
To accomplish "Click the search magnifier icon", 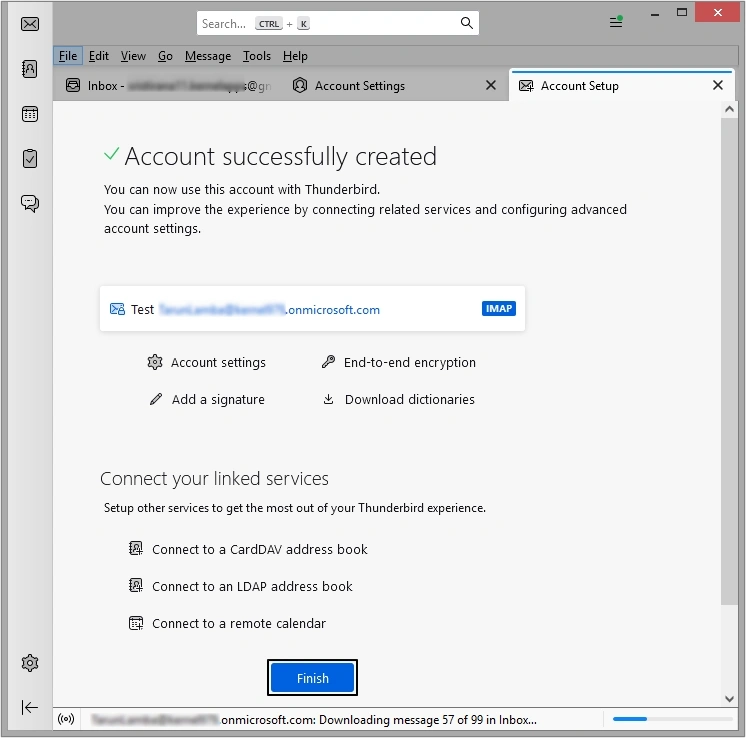I will pos(467,23).
